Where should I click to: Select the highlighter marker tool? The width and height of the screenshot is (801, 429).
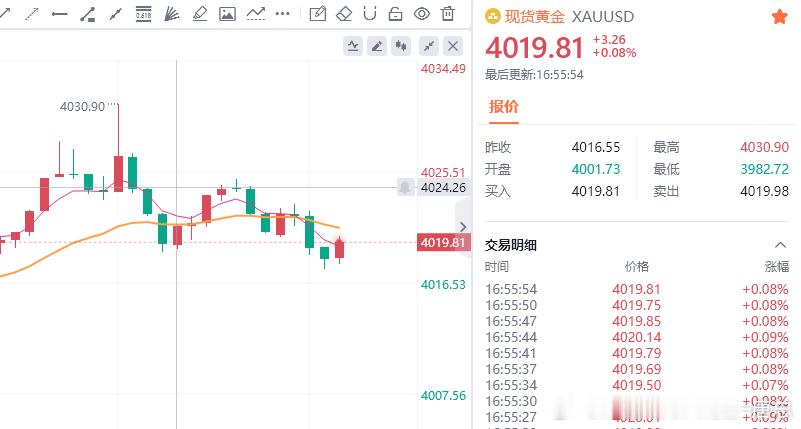point(199,14)
